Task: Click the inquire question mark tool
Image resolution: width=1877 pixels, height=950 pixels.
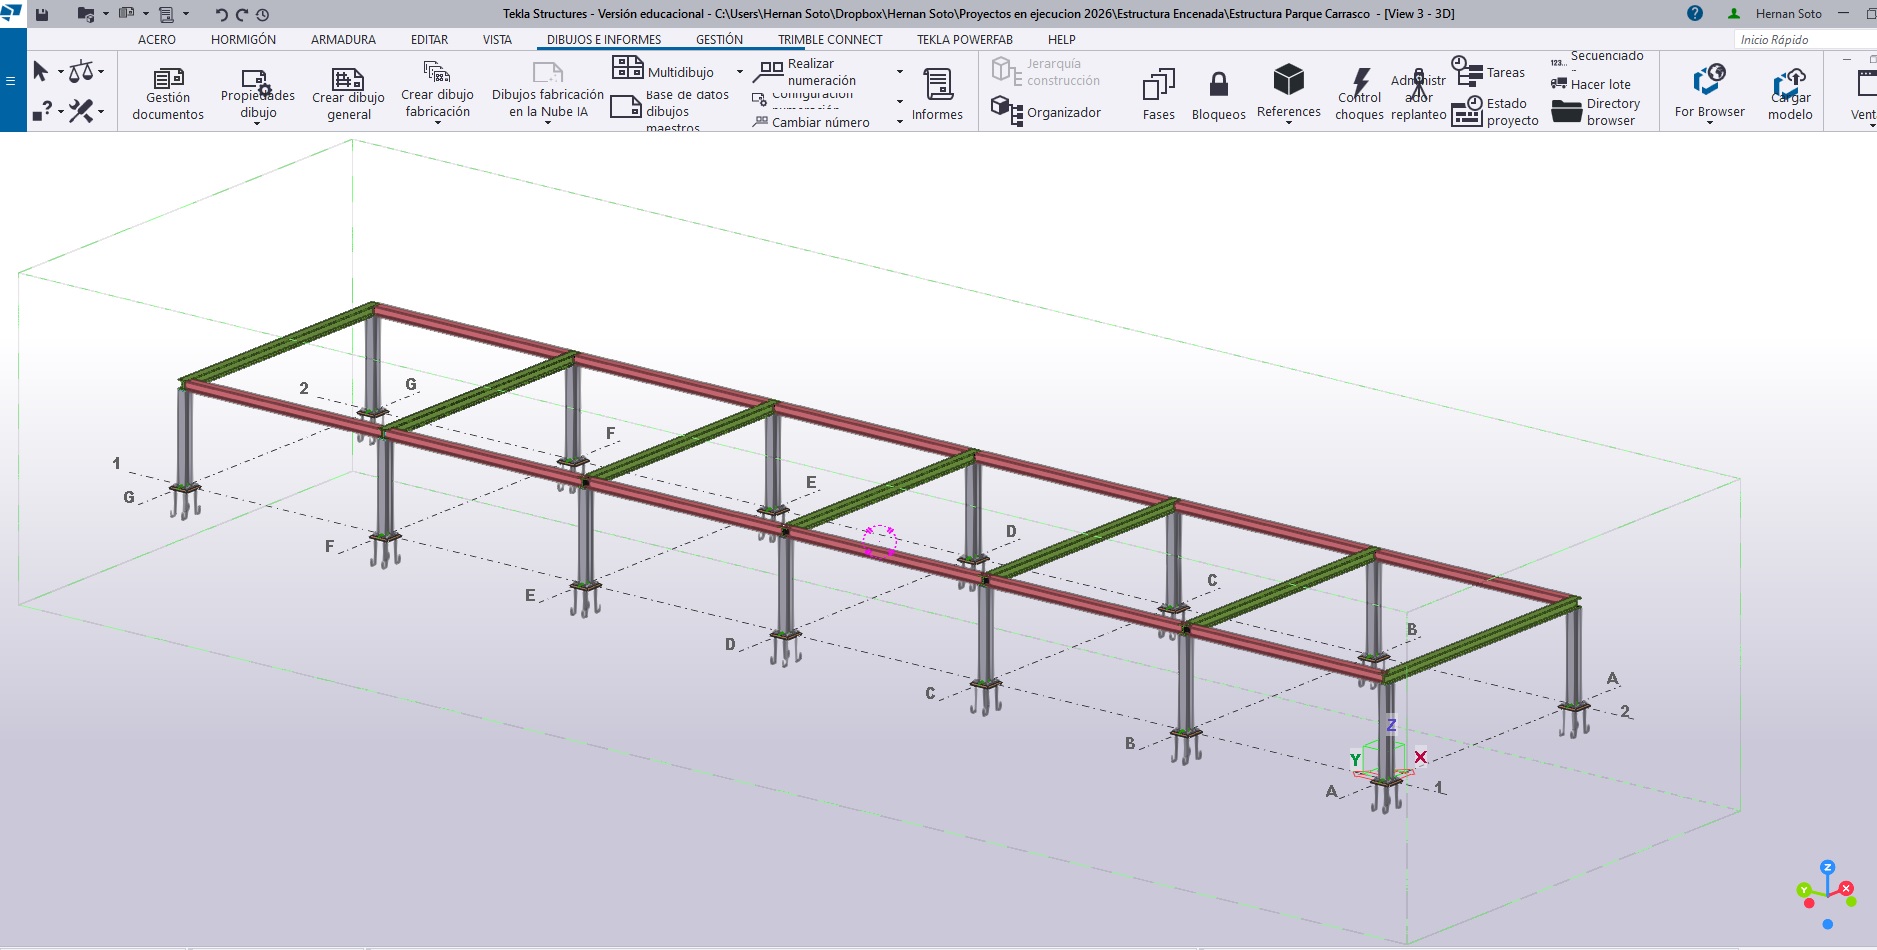Action: pyautogui.click(x=42, y=110)
